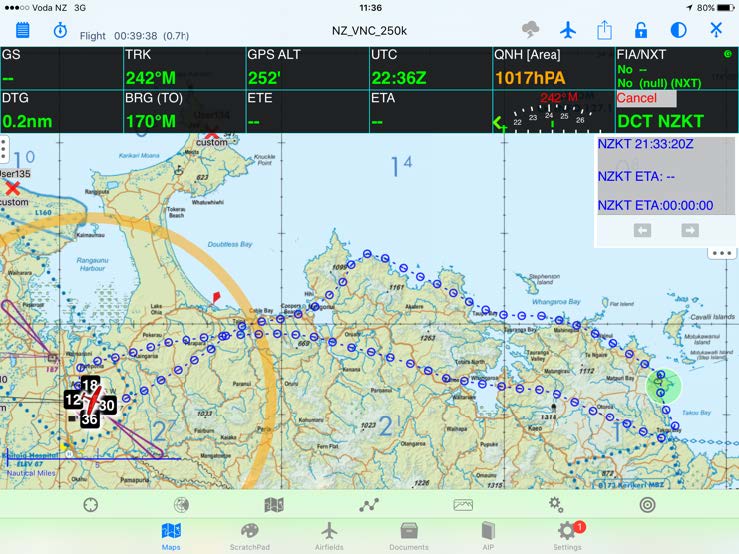739x554 pixels.
Task: Expand the left edge three-dot handle
Action: pyautogui.click(x=3, y=149)
